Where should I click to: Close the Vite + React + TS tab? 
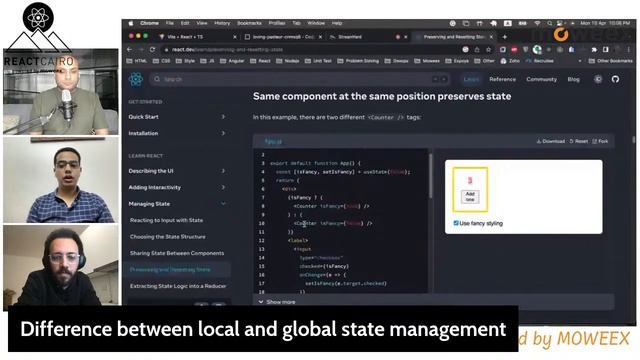pyautogui.click(x=235, y=37)
